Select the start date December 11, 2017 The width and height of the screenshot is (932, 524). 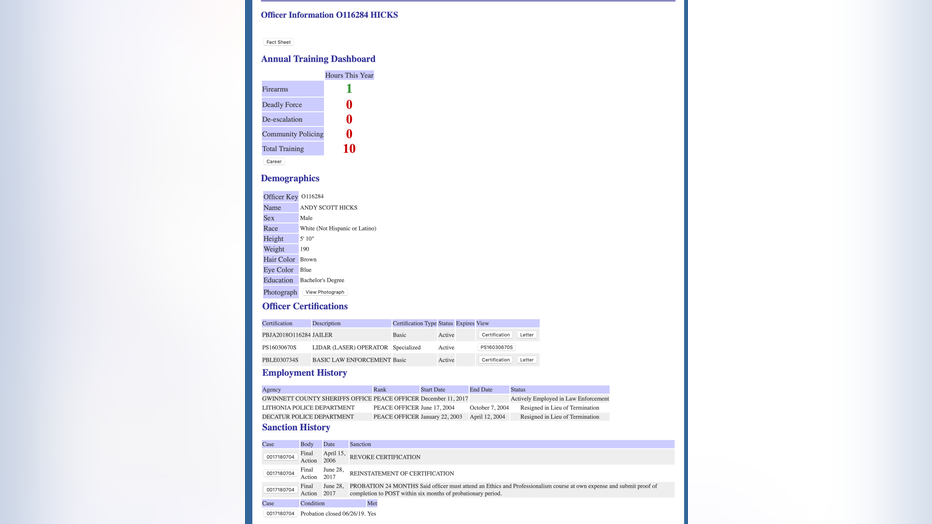coord(444,399)
